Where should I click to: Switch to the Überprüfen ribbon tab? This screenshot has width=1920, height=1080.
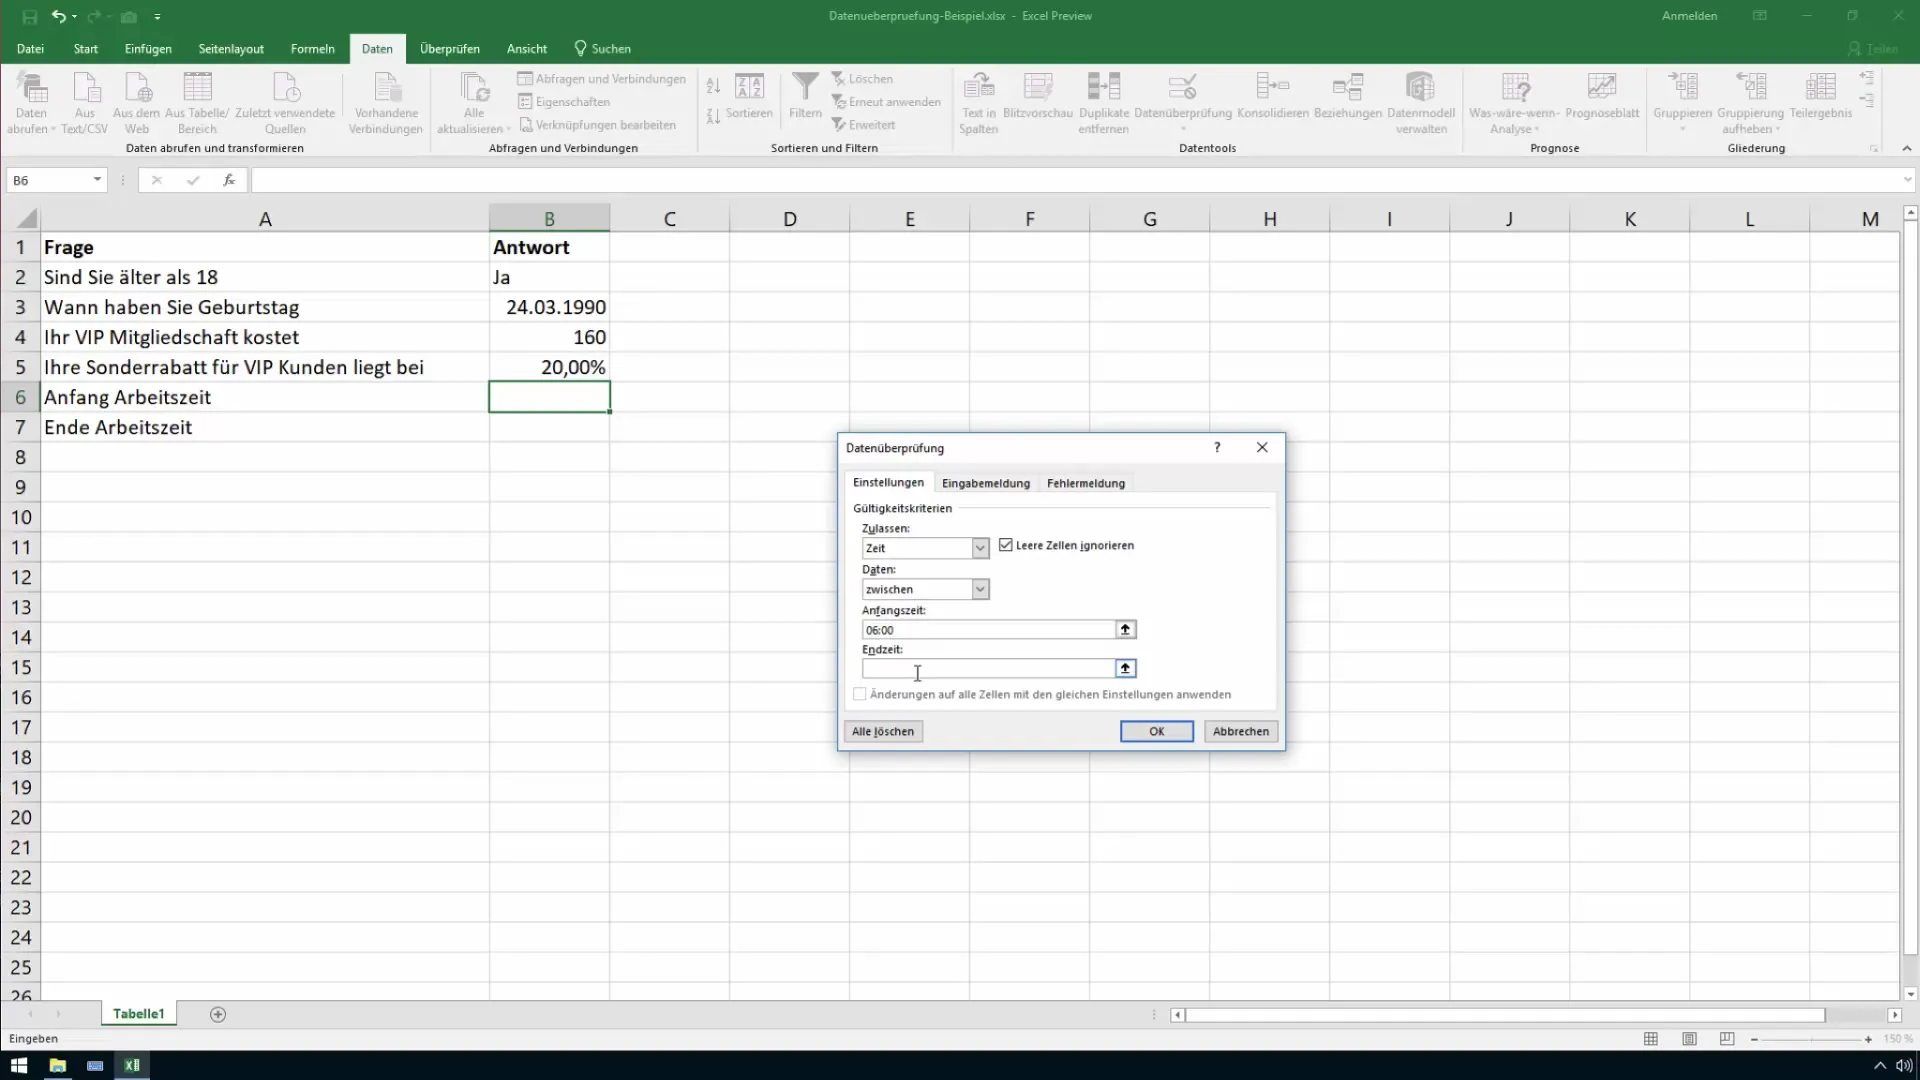[x=450, y=48]
